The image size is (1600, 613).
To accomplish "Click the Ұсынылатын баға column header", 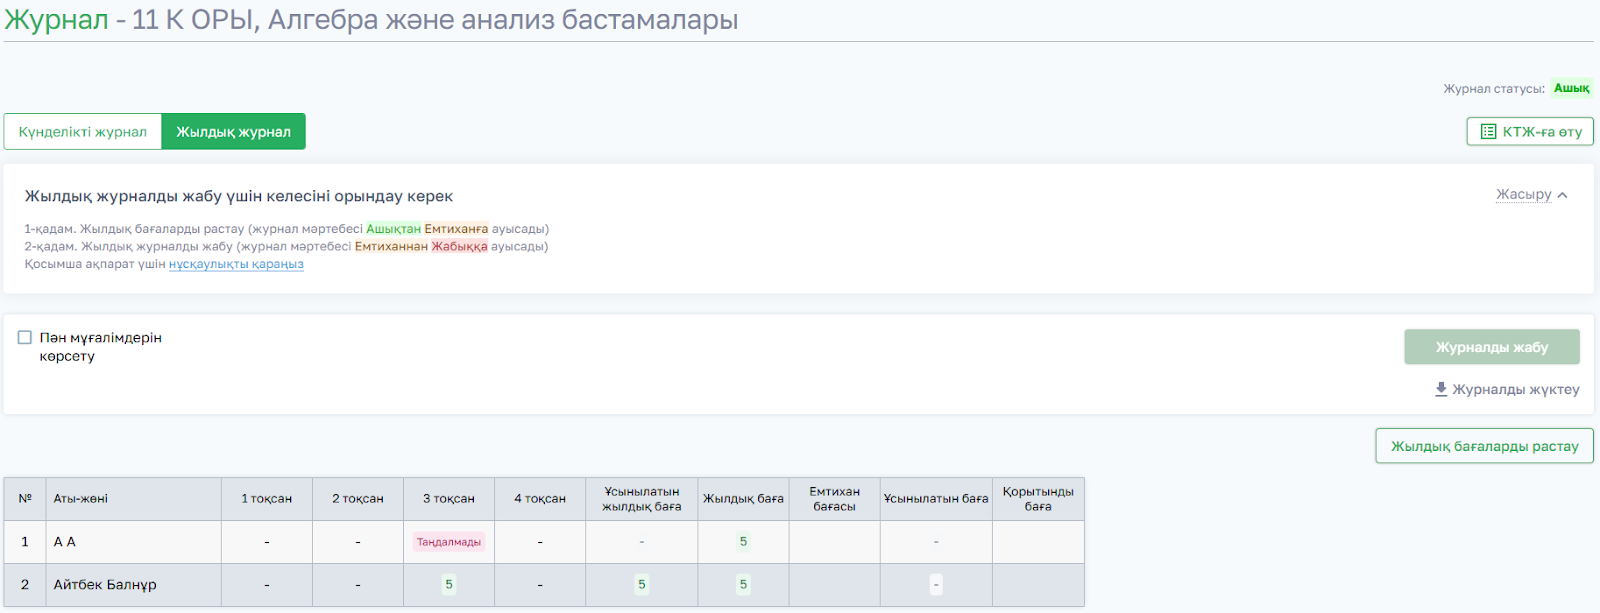I will [x=936, y=498].
